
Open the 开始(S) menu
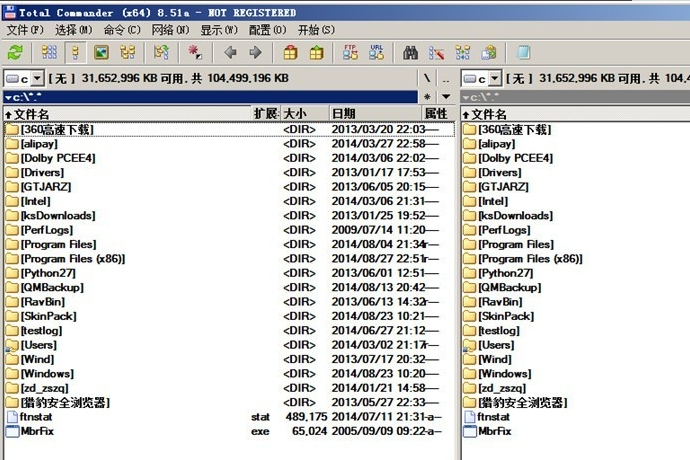pos(316,30)
